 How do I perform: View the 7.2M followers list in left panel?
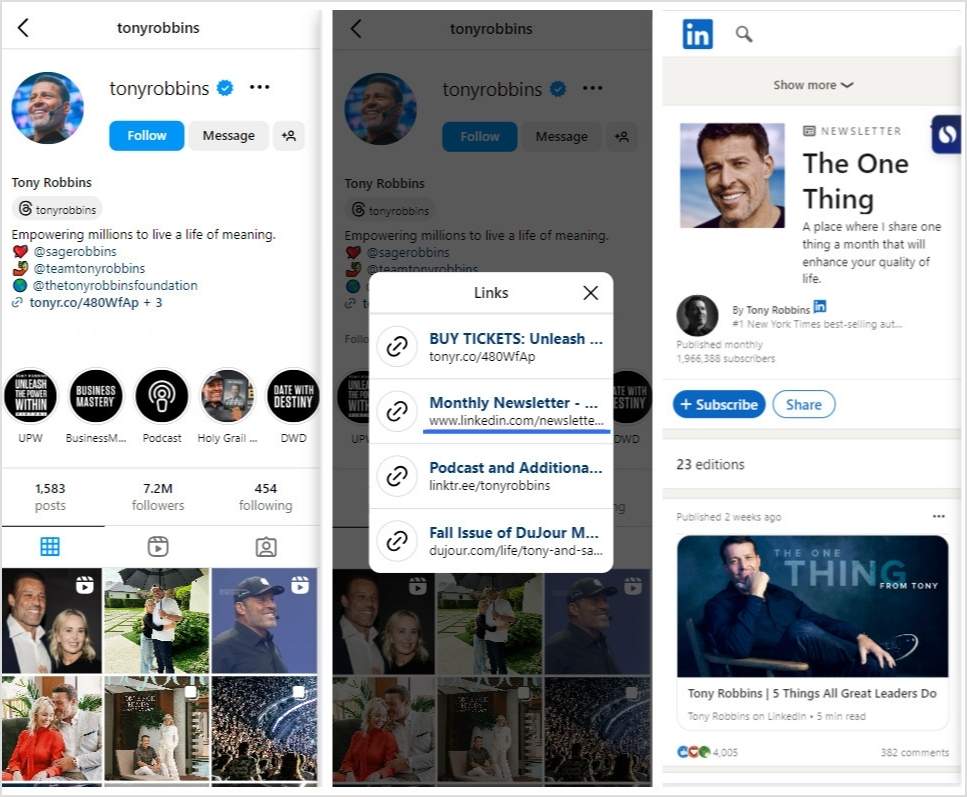[158, 497]
